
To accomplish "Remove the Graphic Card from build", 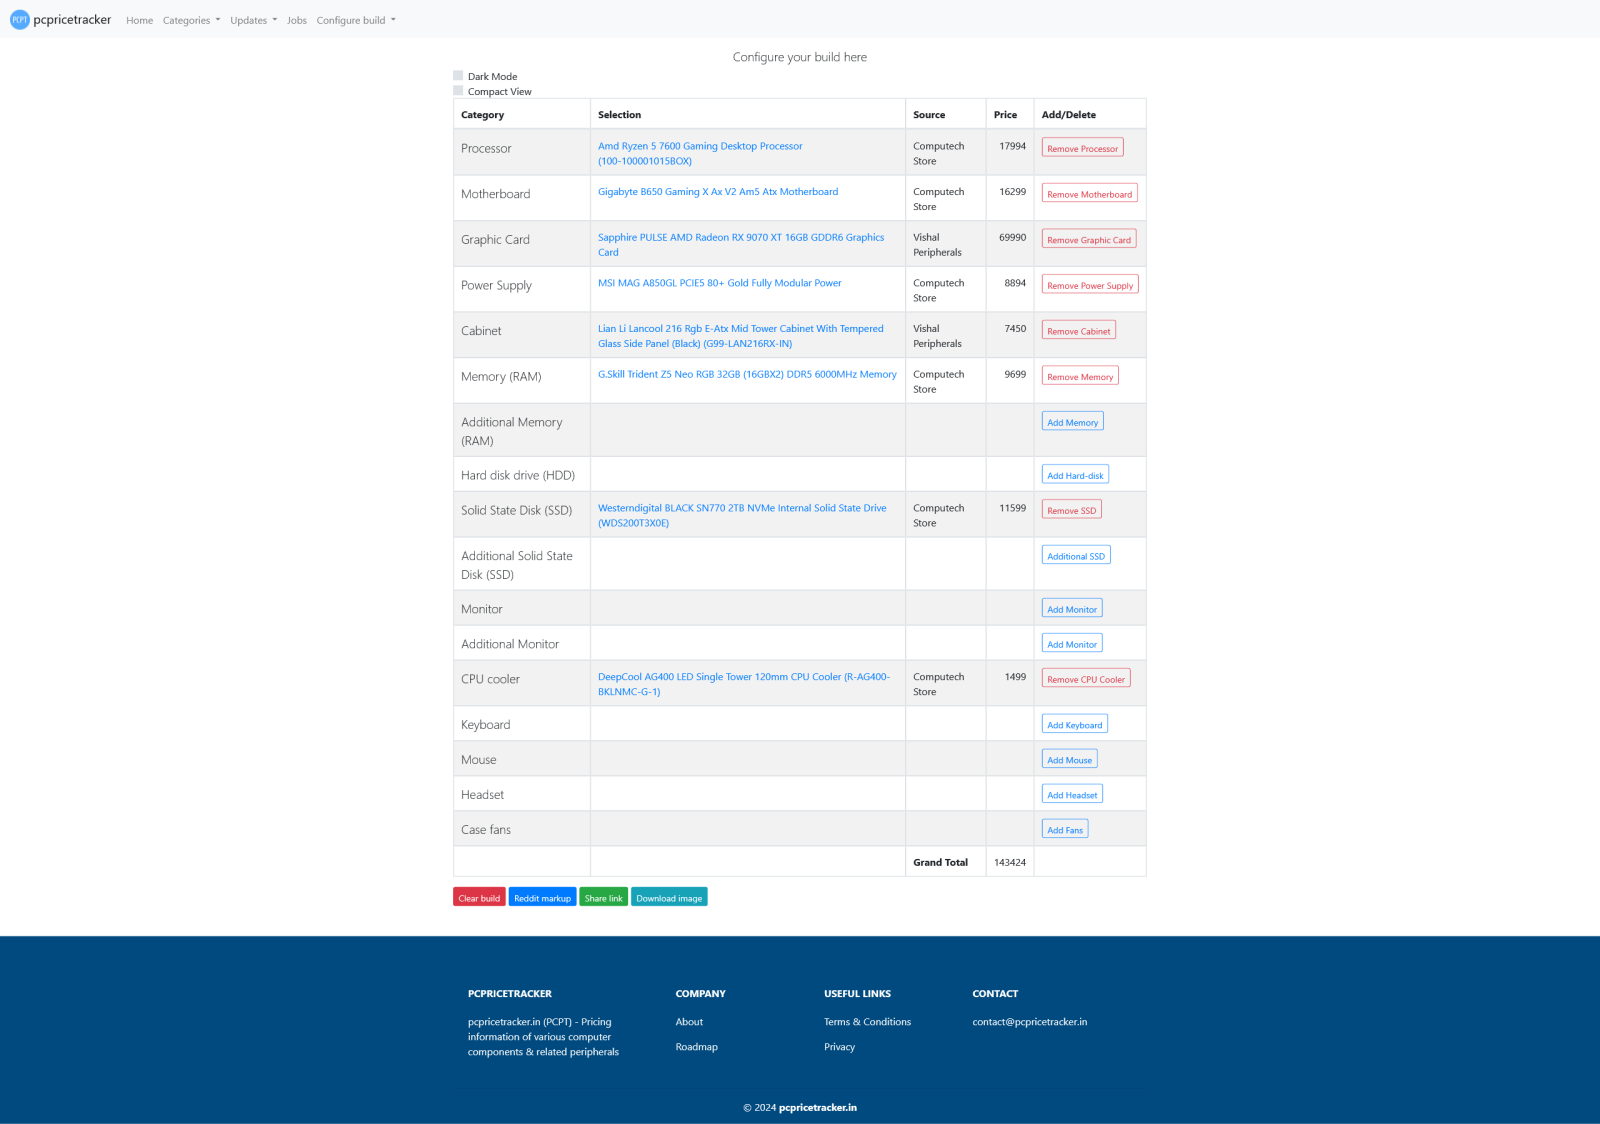I will coord(1088,240).
